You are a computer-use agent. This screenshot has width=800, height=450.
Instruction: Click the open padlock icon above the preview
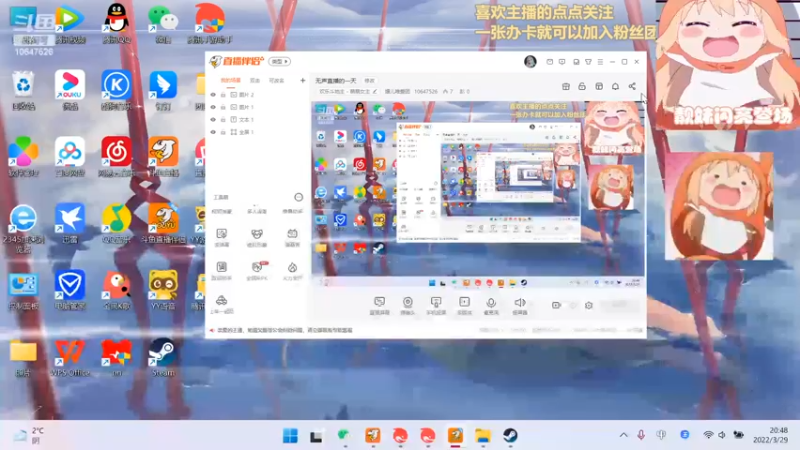(582, 86)
